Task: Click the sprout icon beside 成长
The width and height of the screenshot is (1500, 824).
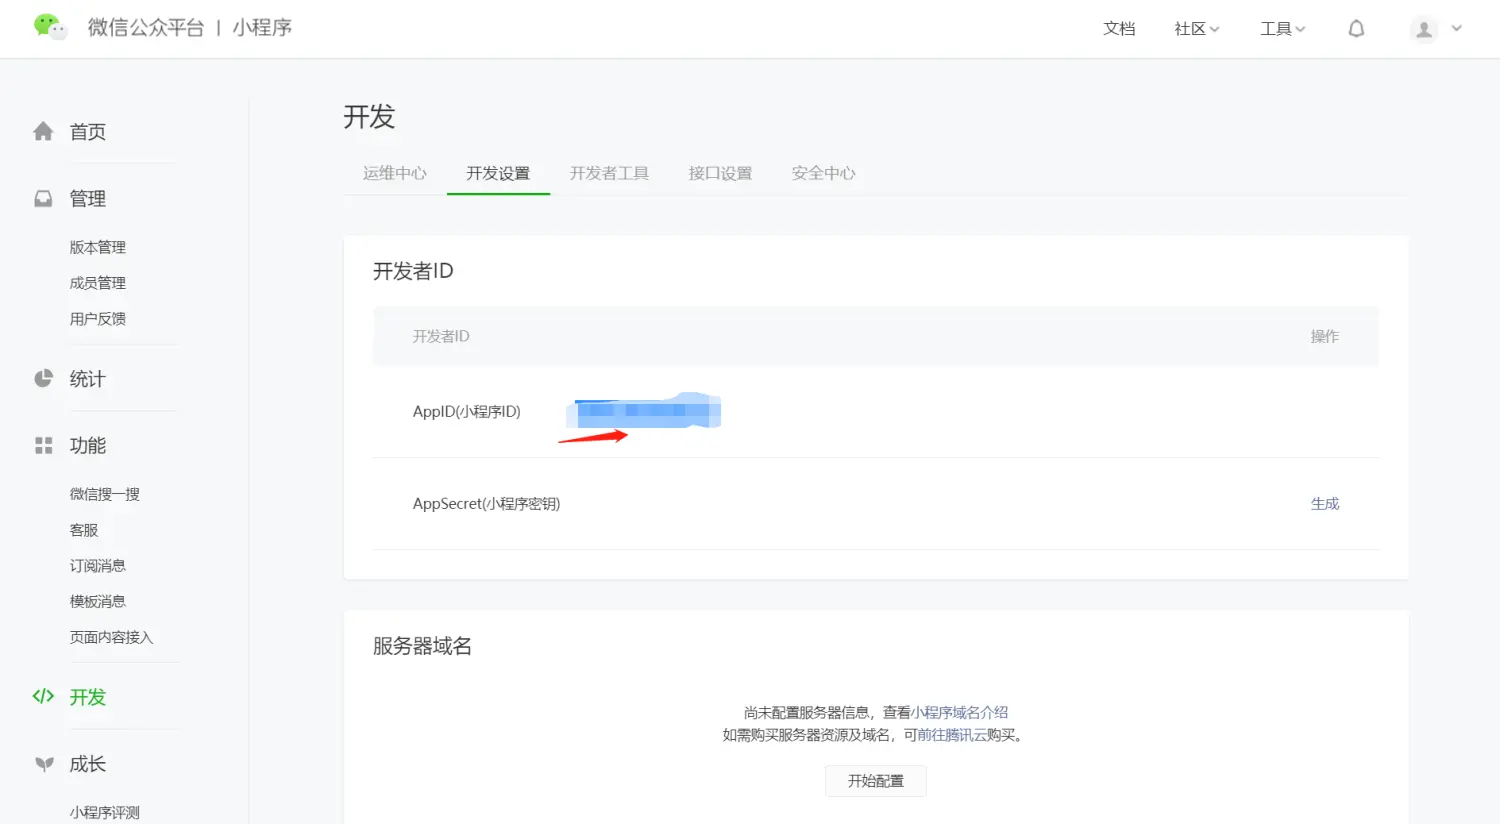Action: [x=44, y=764]
